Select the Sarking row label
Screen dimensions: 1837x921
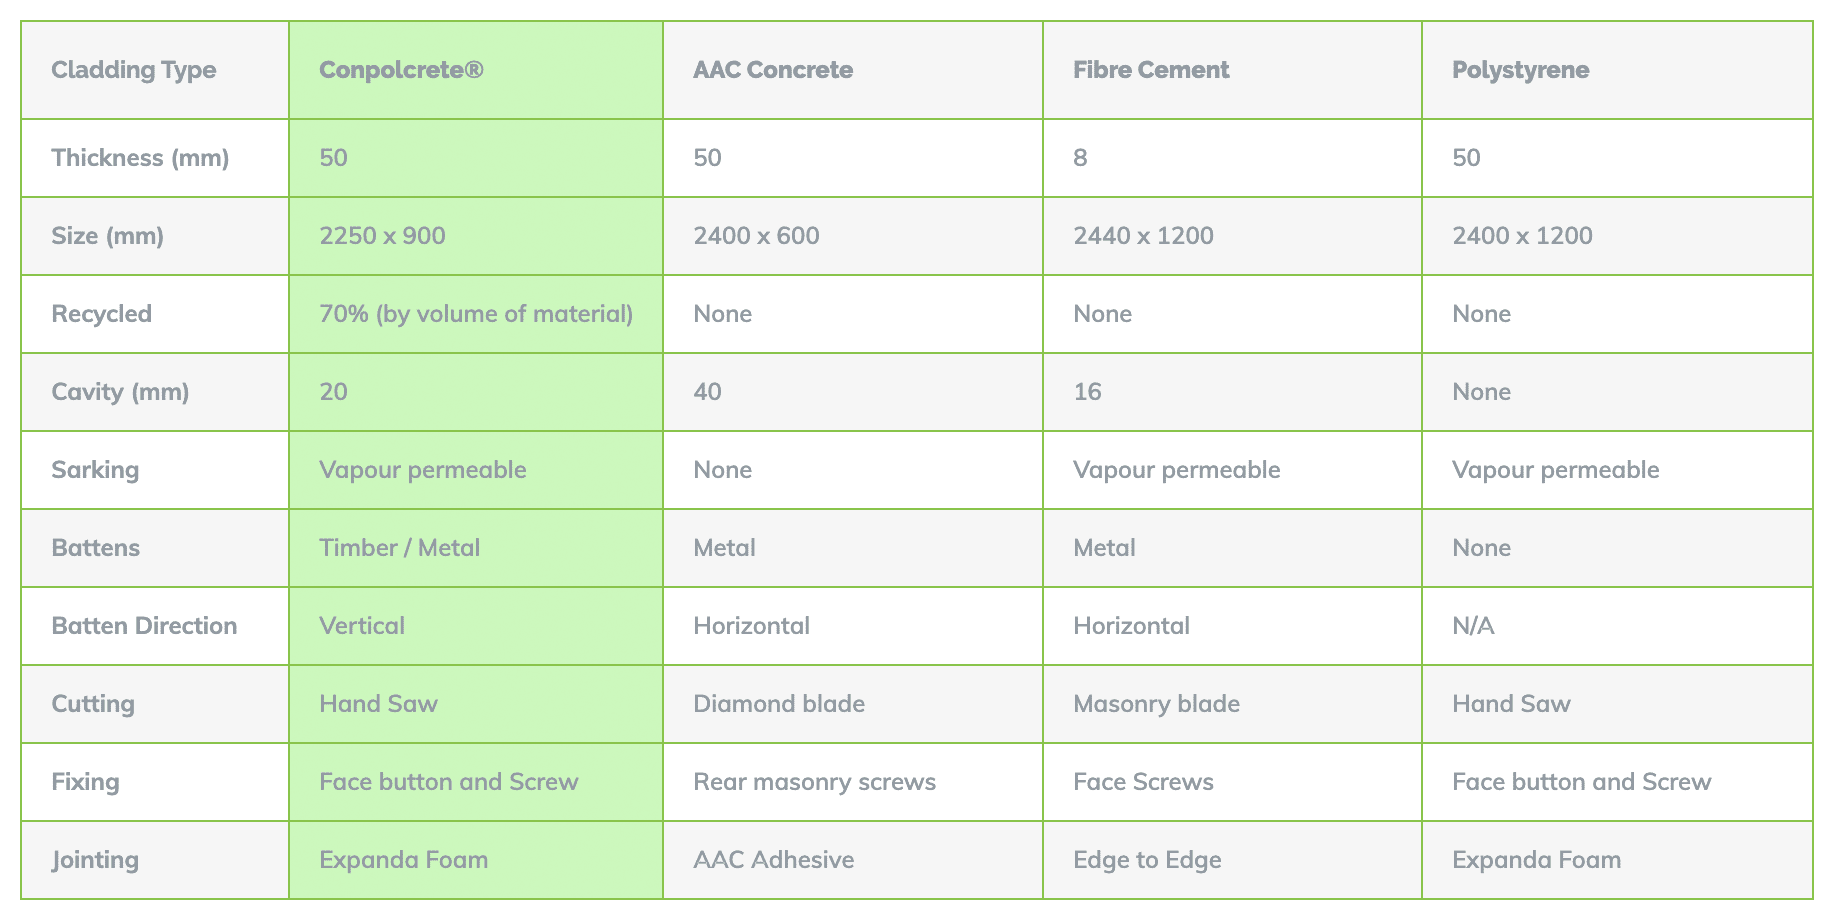[x=155, y=470]
